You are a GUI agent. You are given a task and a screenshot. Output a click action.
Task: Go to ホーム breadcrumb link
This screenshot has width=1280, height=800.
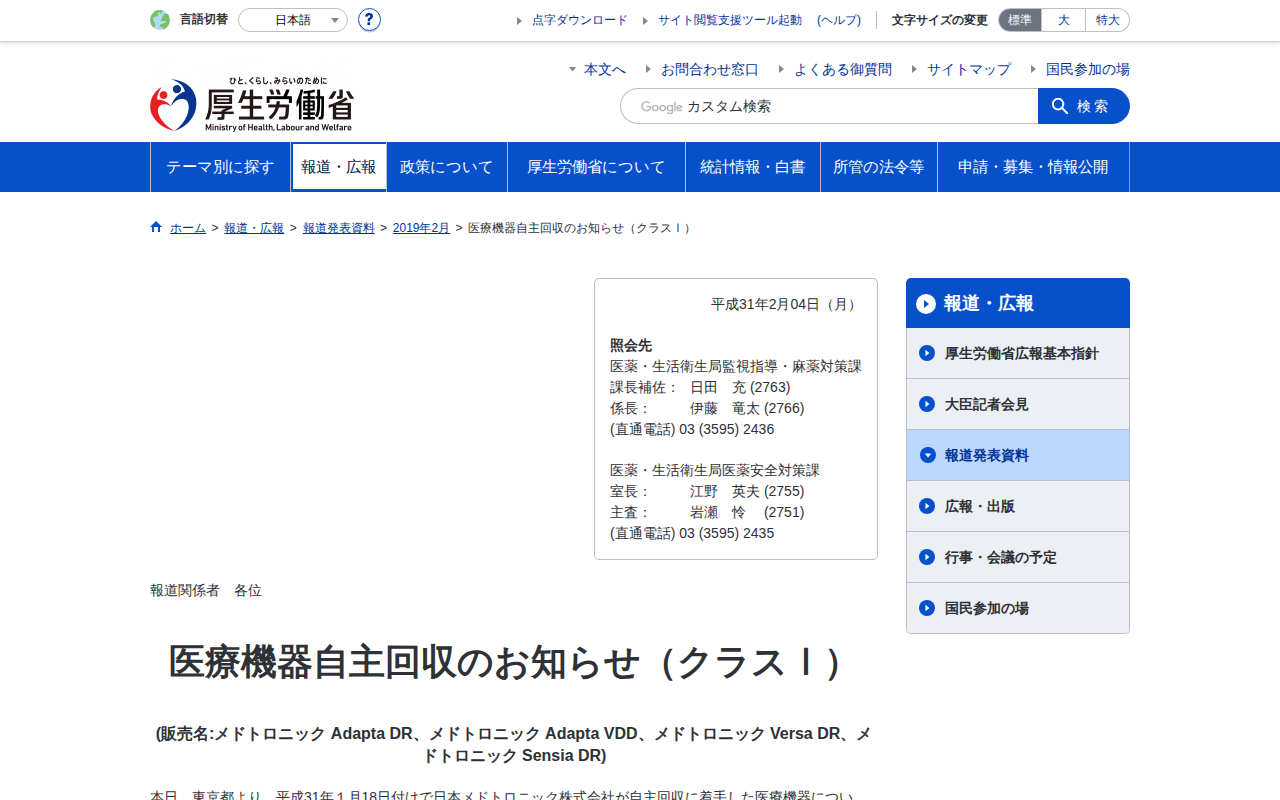click(x=188, y=228)
